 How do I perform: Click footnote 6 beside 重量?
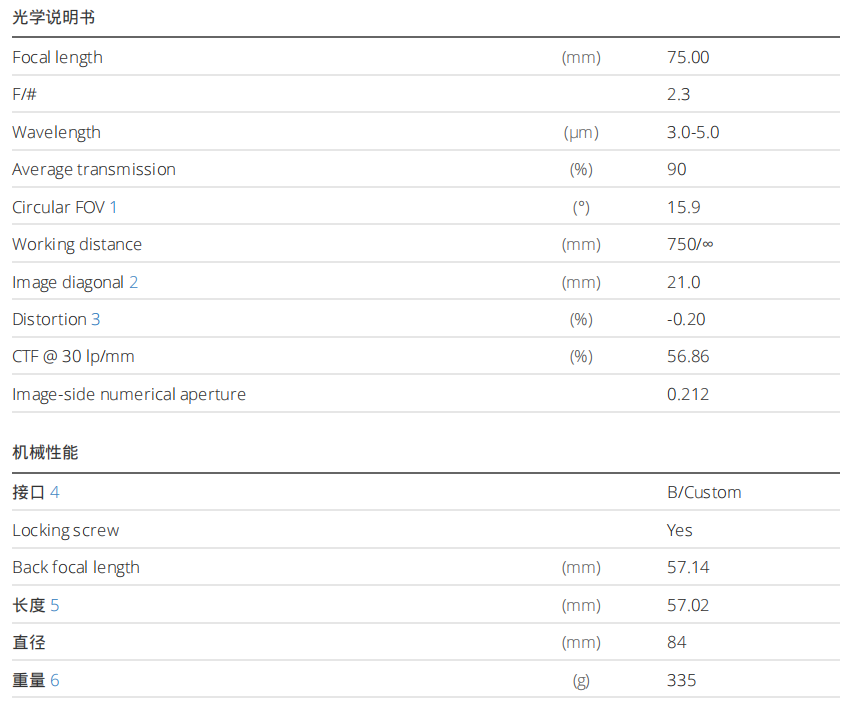click(x=55, y=680)
